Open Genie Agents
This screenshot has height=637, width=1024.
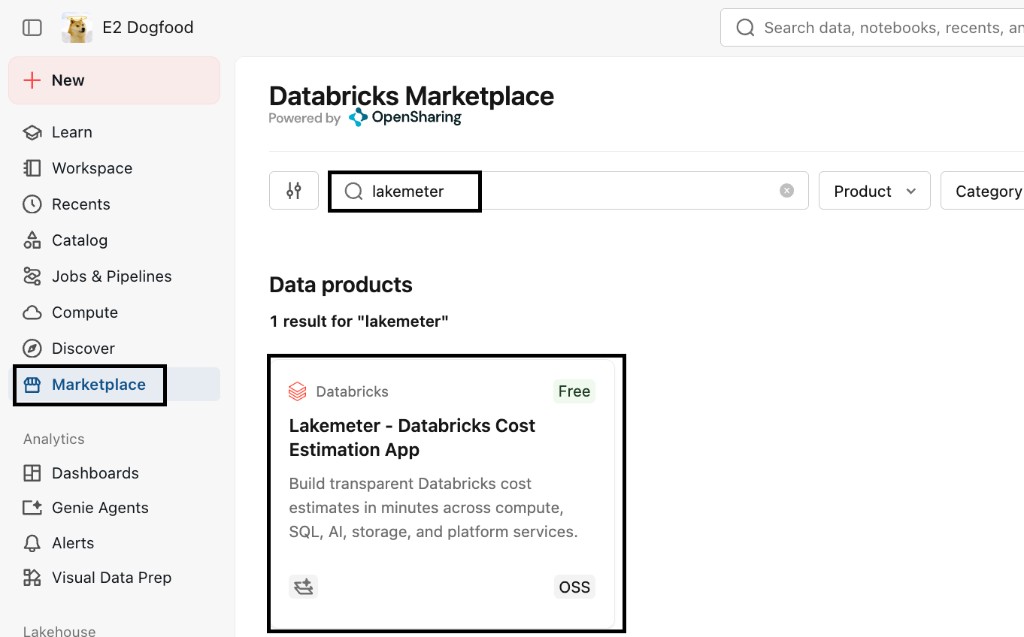pos(114,508)
